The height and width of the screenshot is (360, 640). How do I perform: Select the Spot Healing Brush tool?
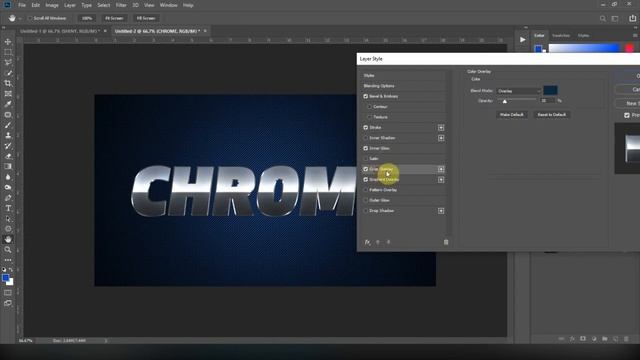click(x=8, y=115)
